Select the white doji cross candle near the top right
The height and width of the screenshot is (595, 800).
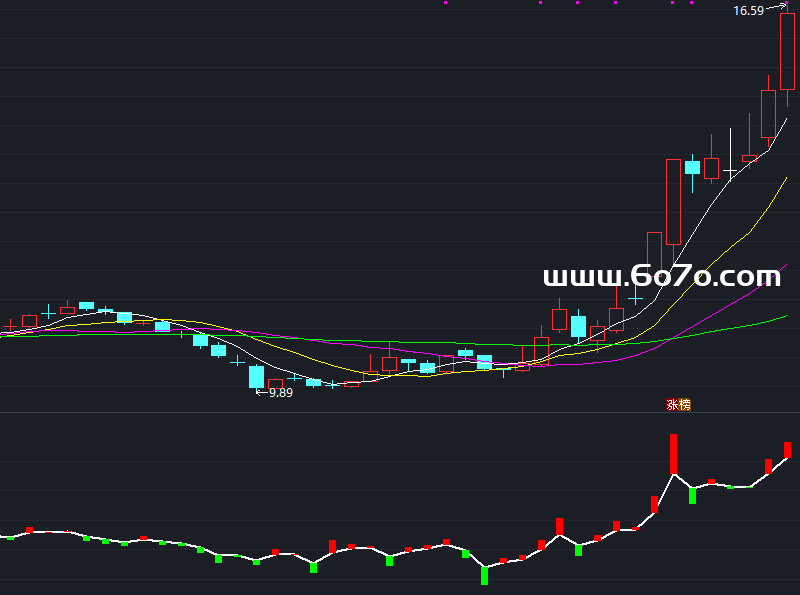point(730,171)
